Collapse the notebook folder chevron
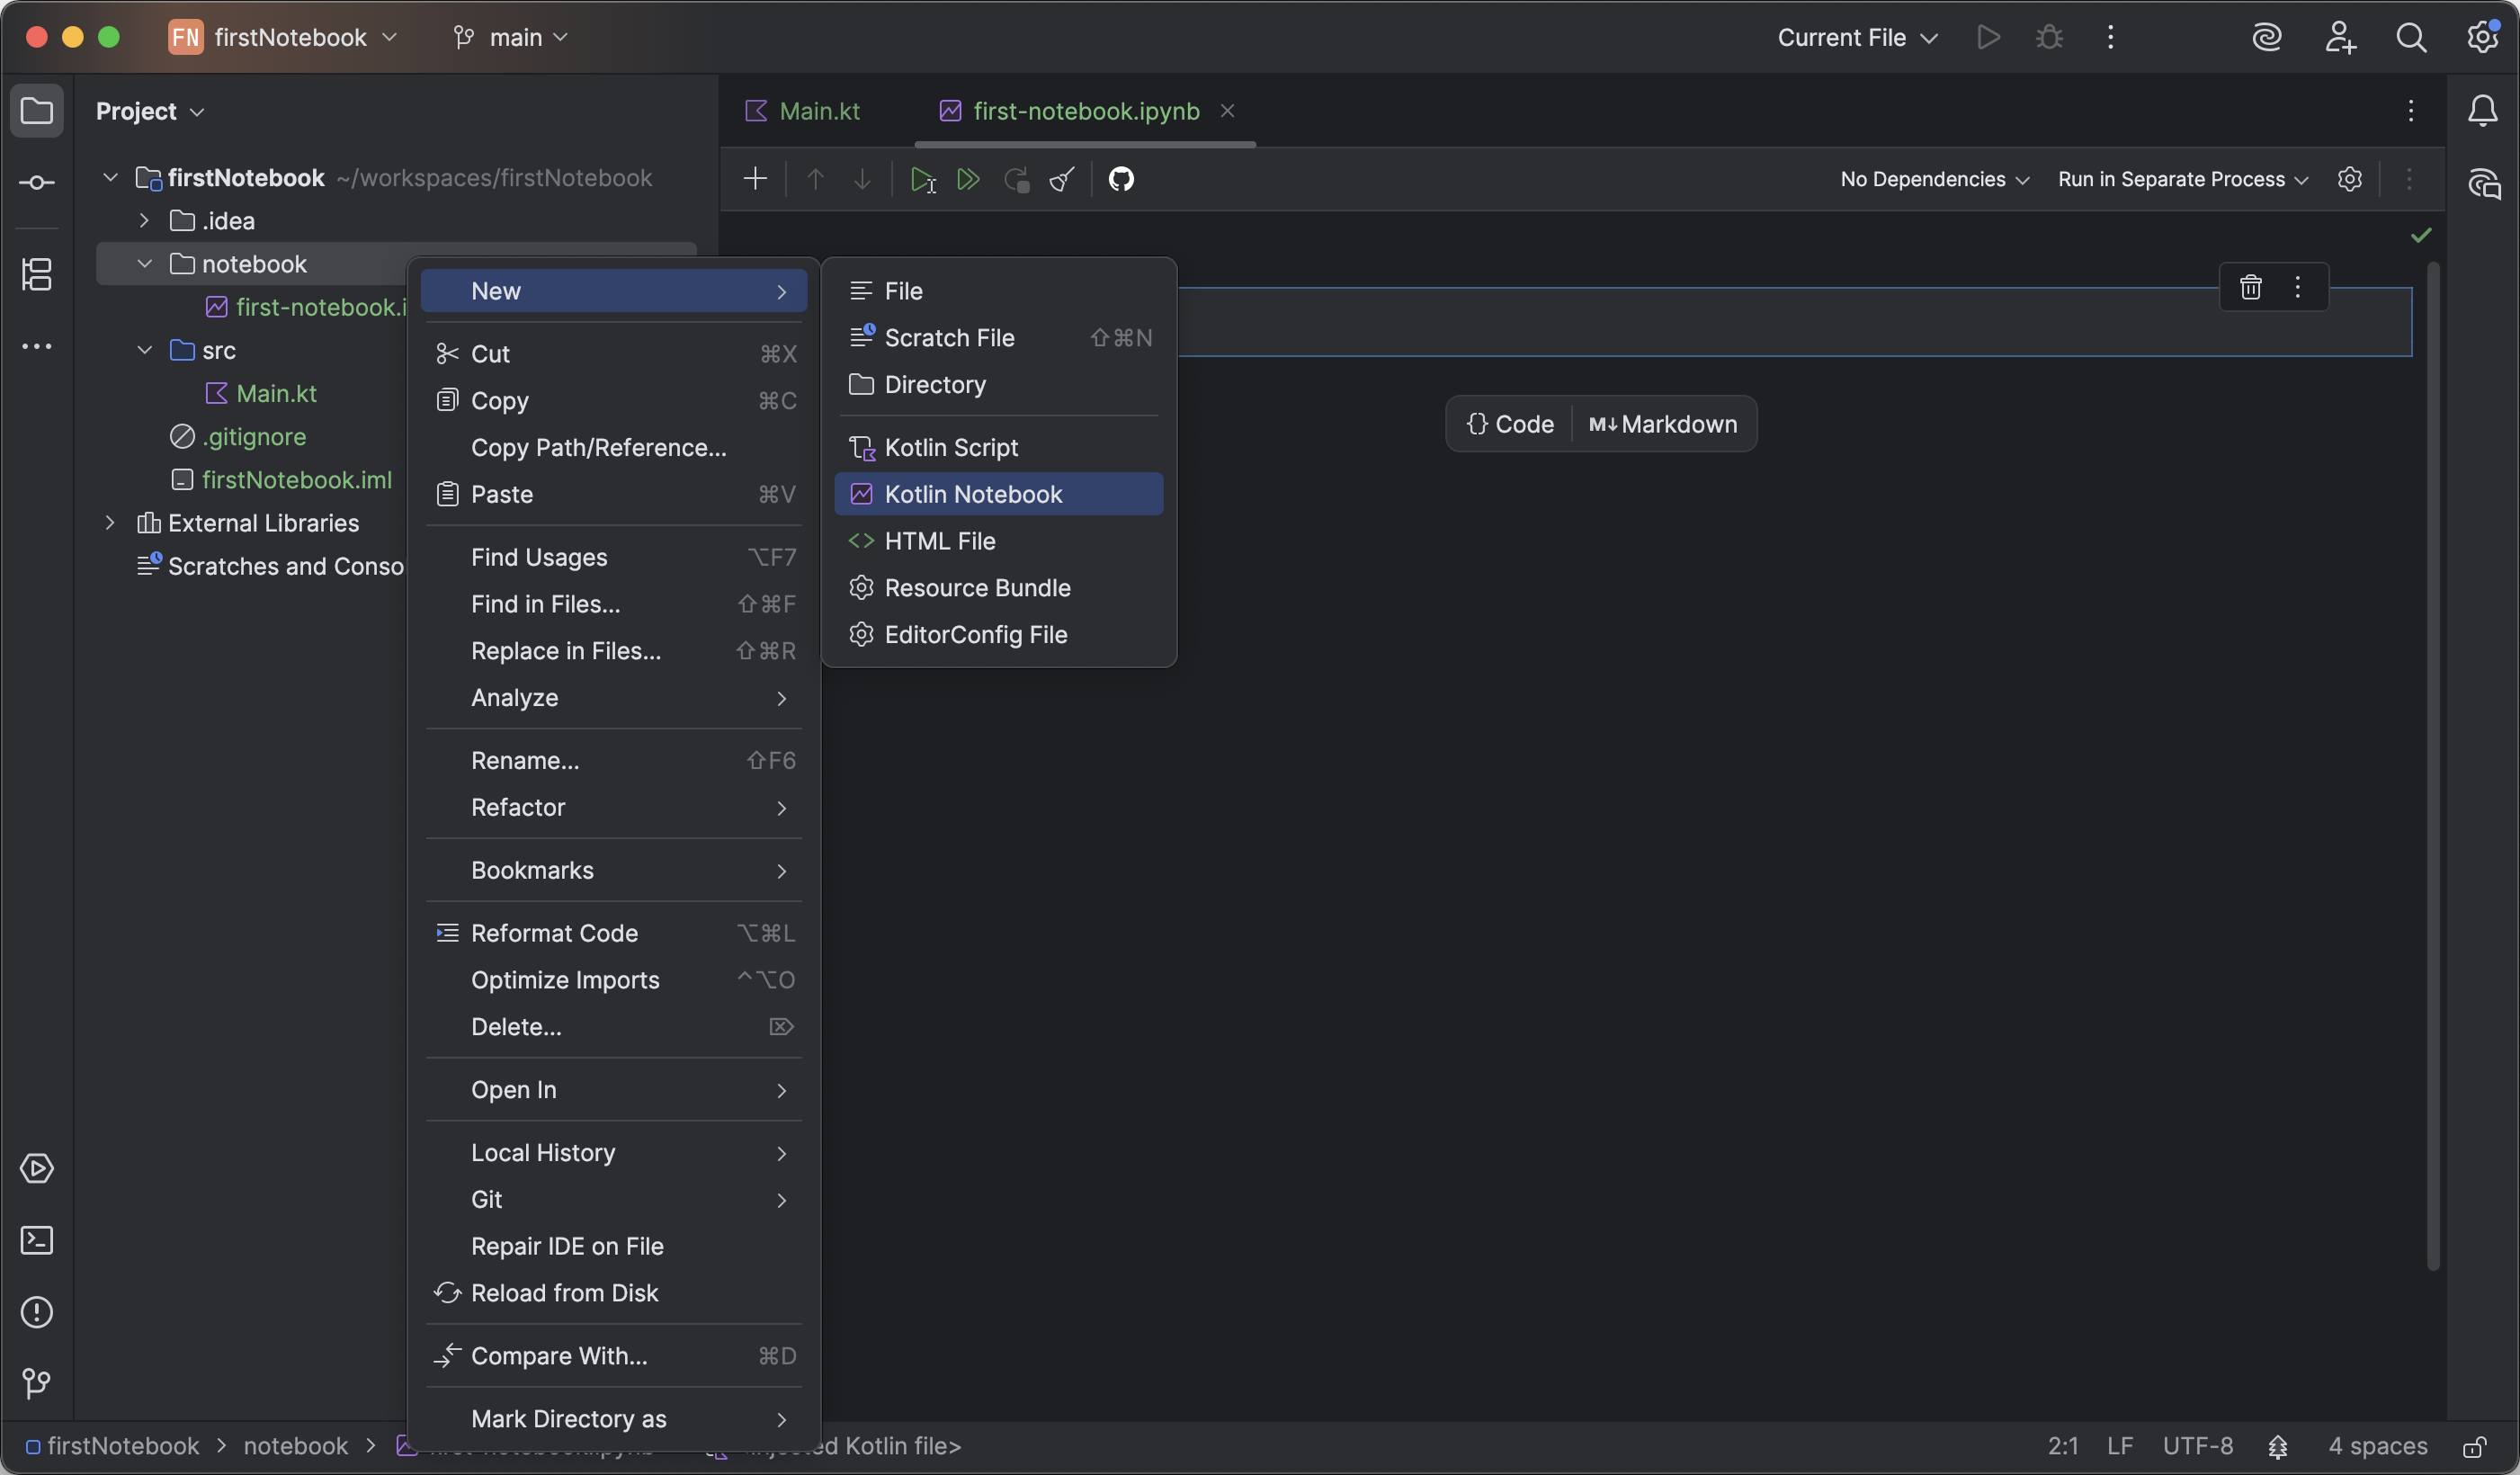 point(144,264)
